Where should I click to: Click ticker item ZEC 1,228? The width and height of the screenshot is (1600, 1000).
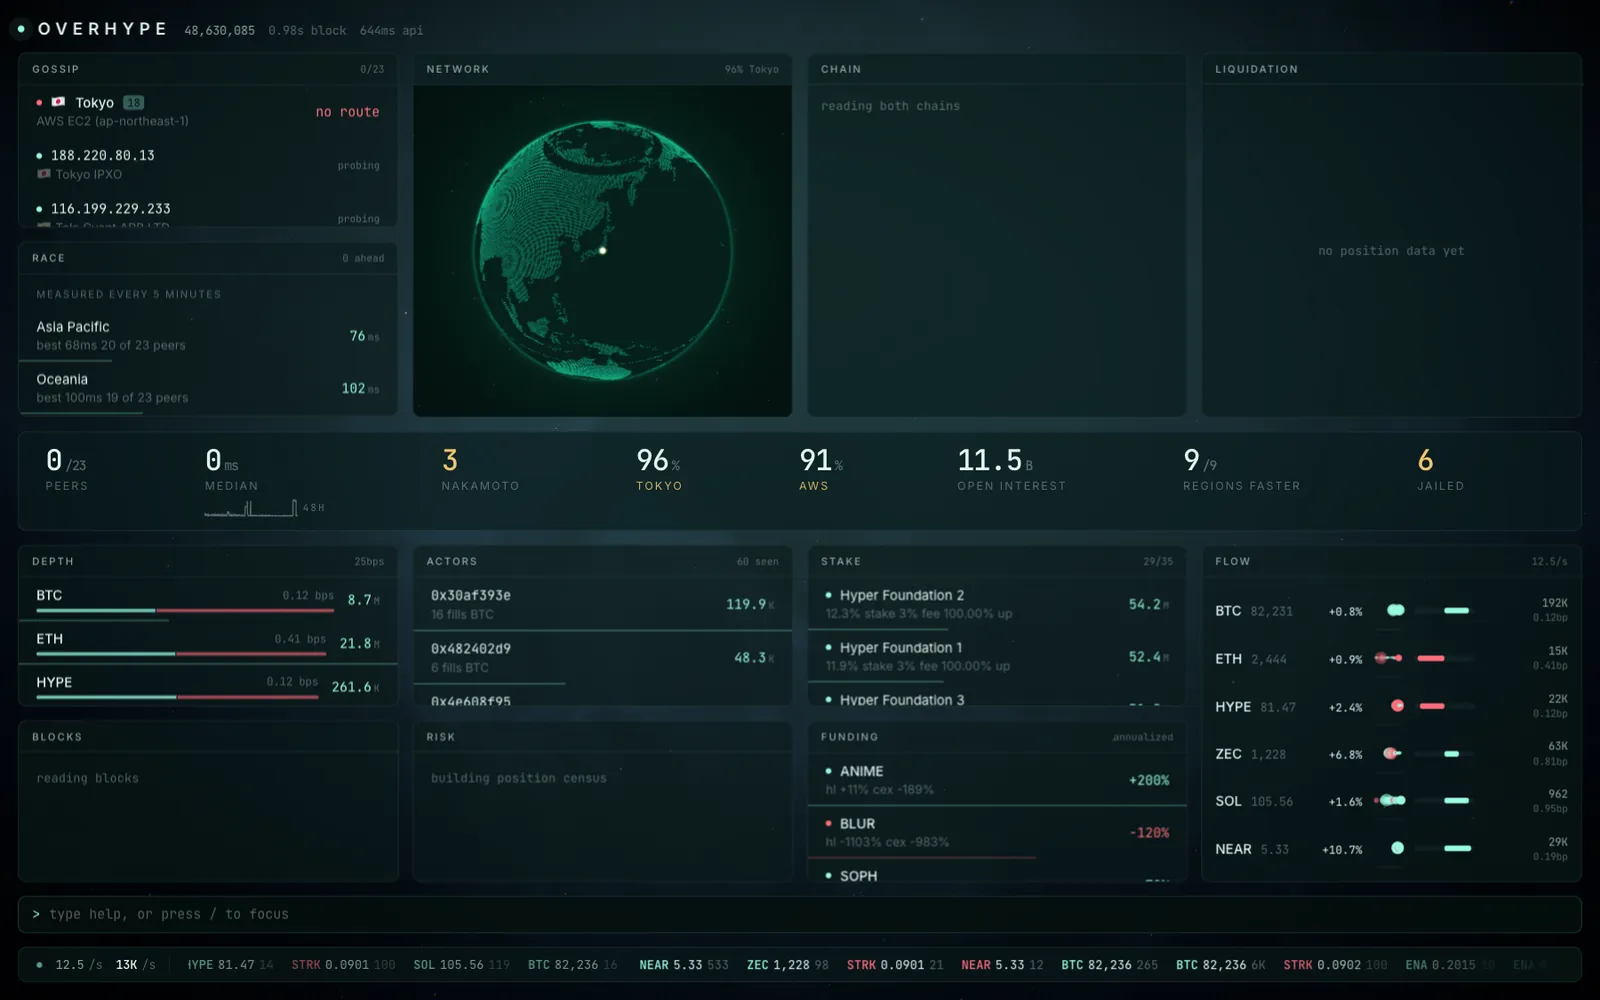point(788,965)
